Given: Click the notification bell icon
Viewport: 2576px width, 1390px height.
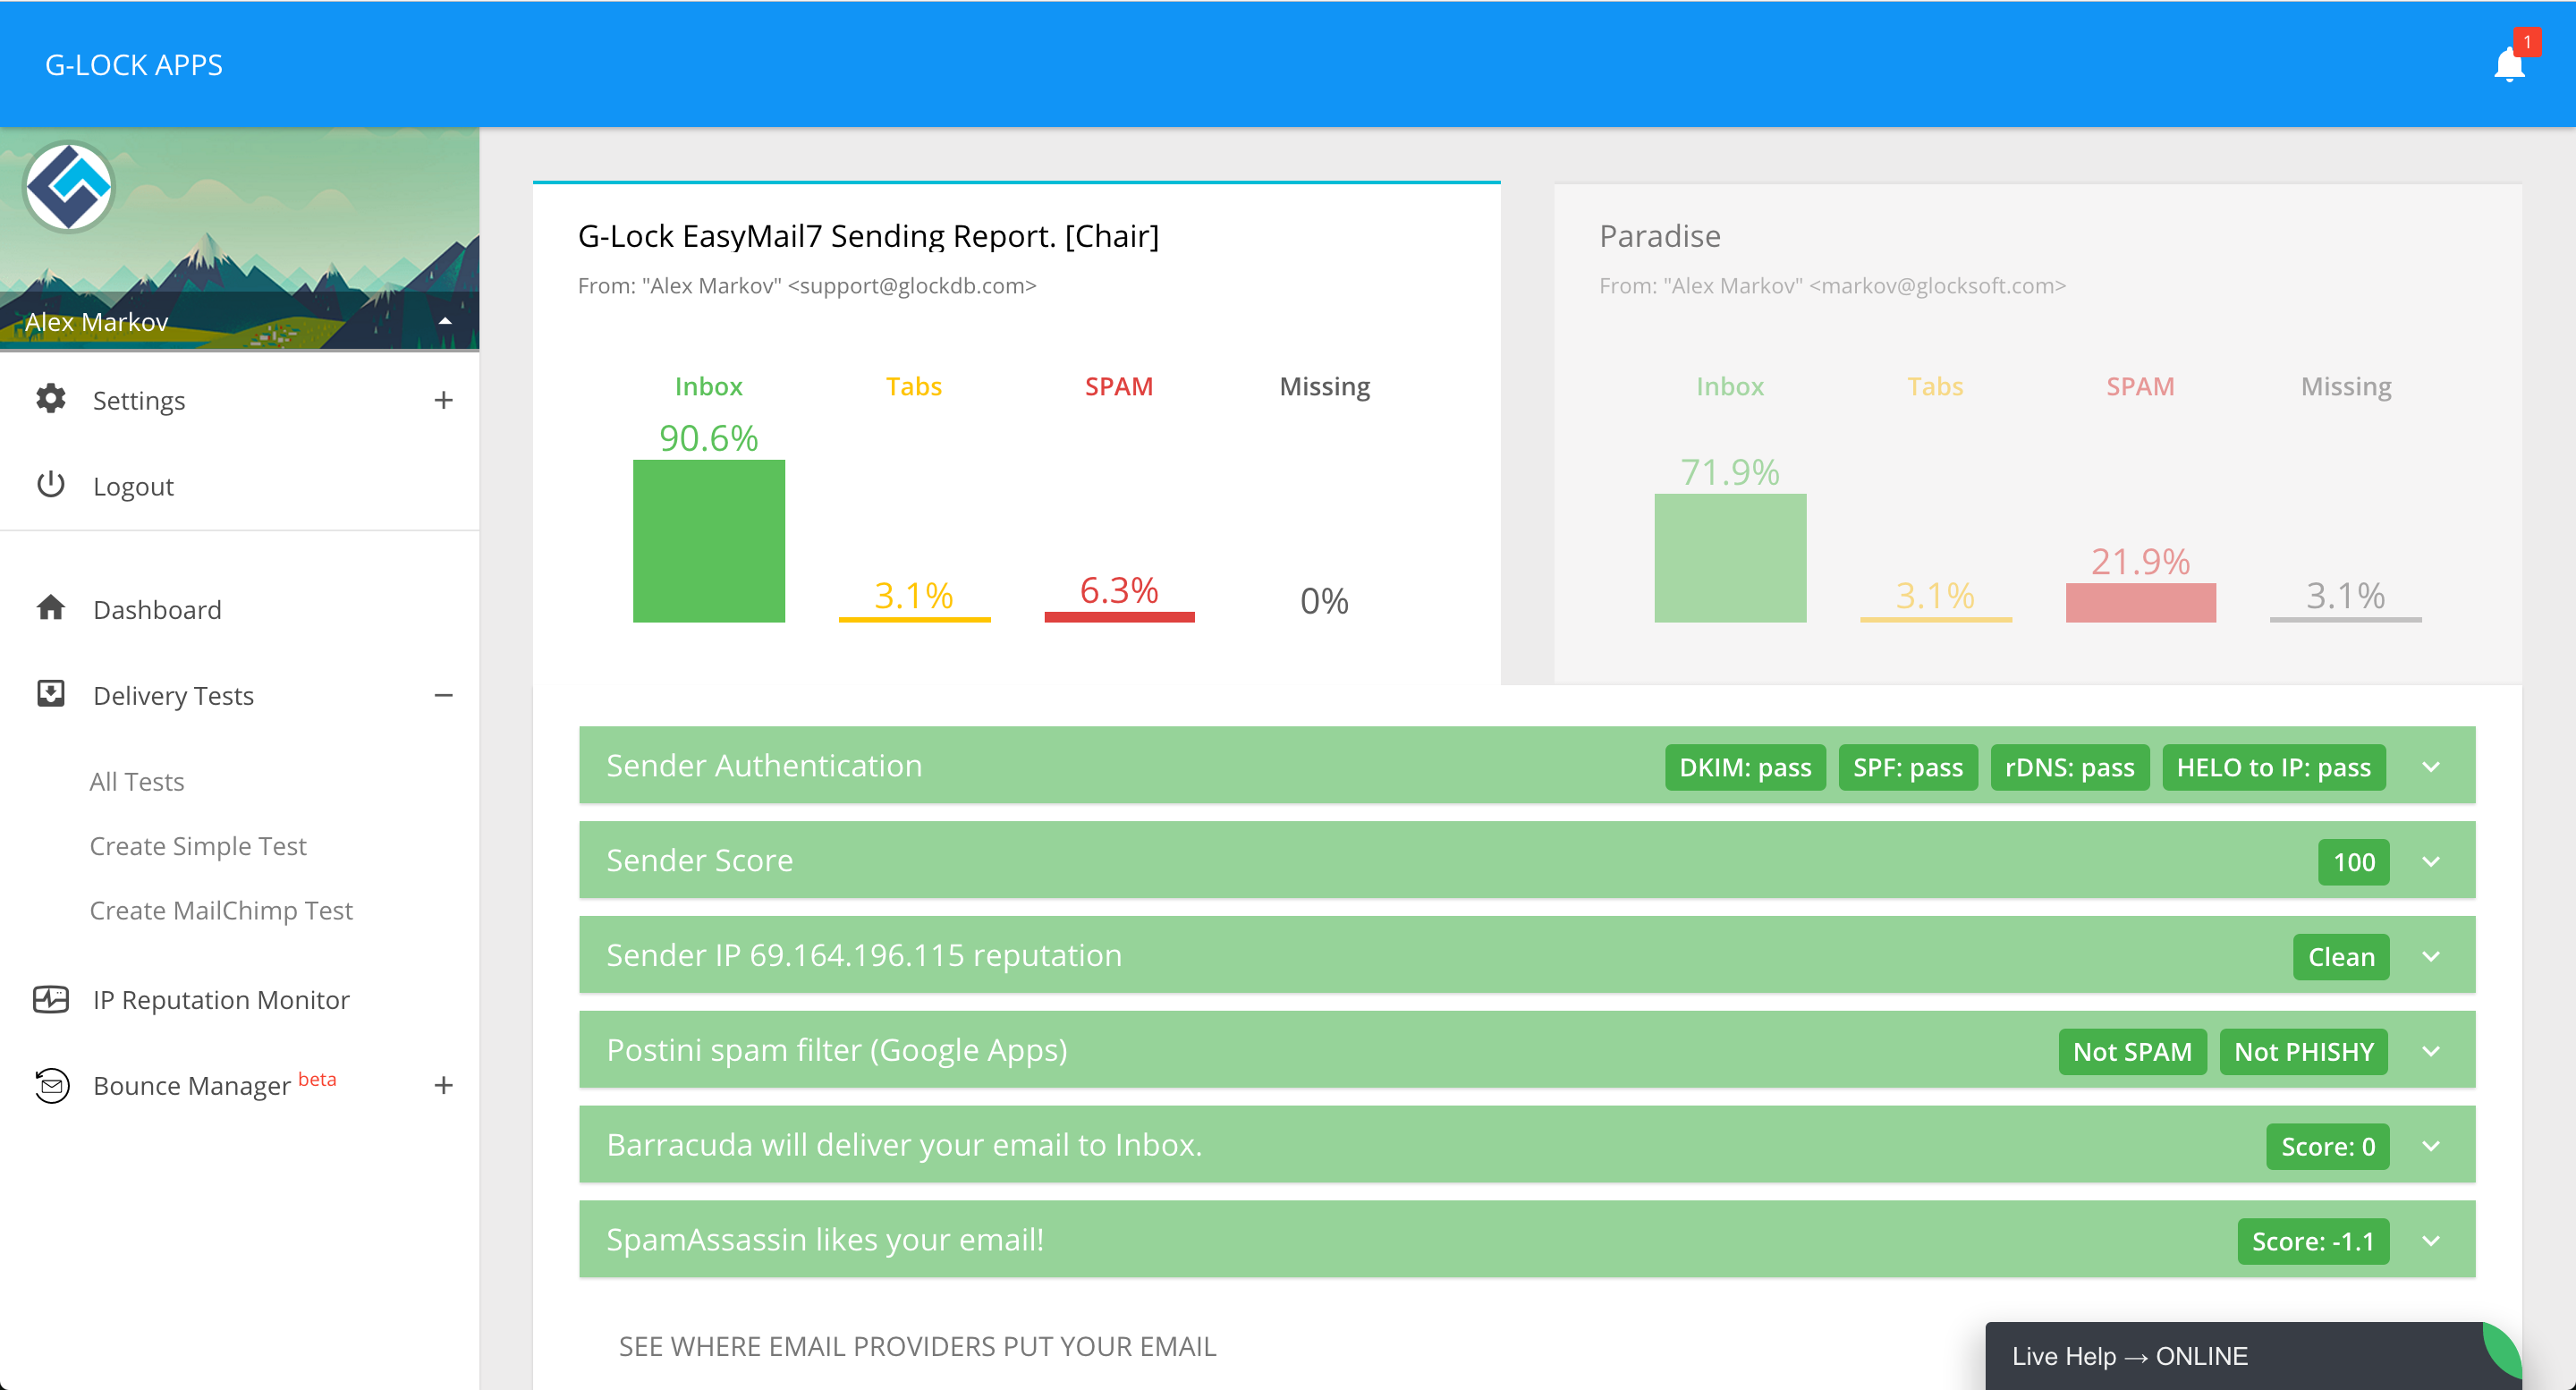Looking at the screenshot, I should pos(2508,66).
